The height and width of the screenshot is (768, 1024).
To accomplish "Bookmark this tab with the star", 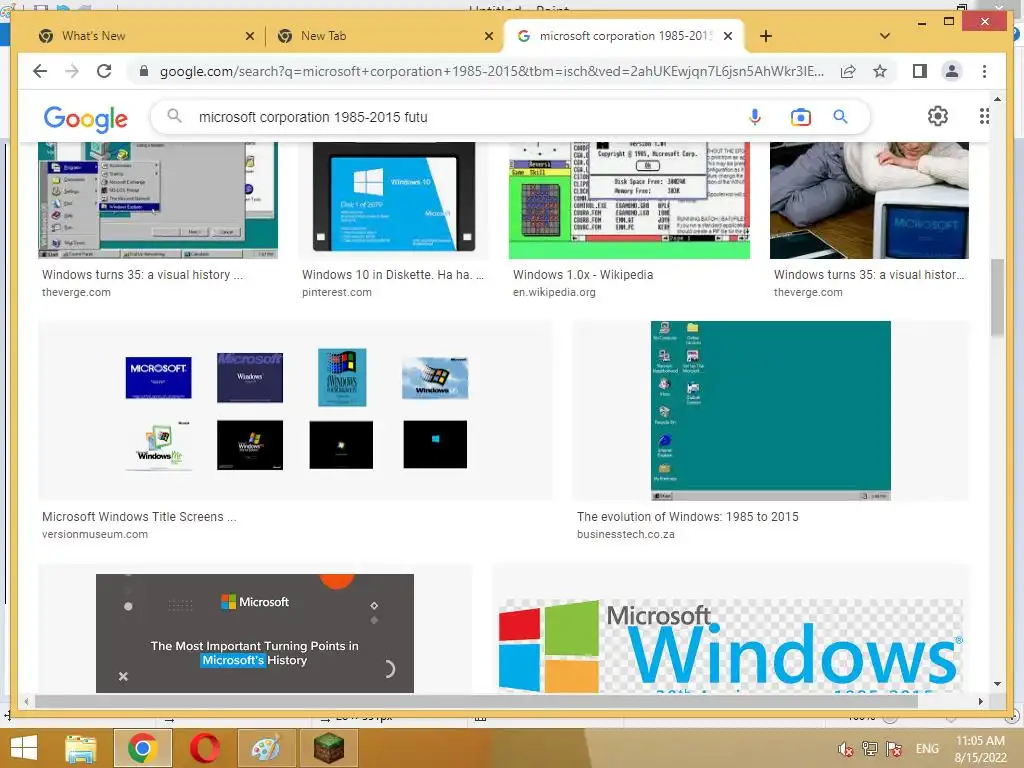I will (x=880, y=71).
